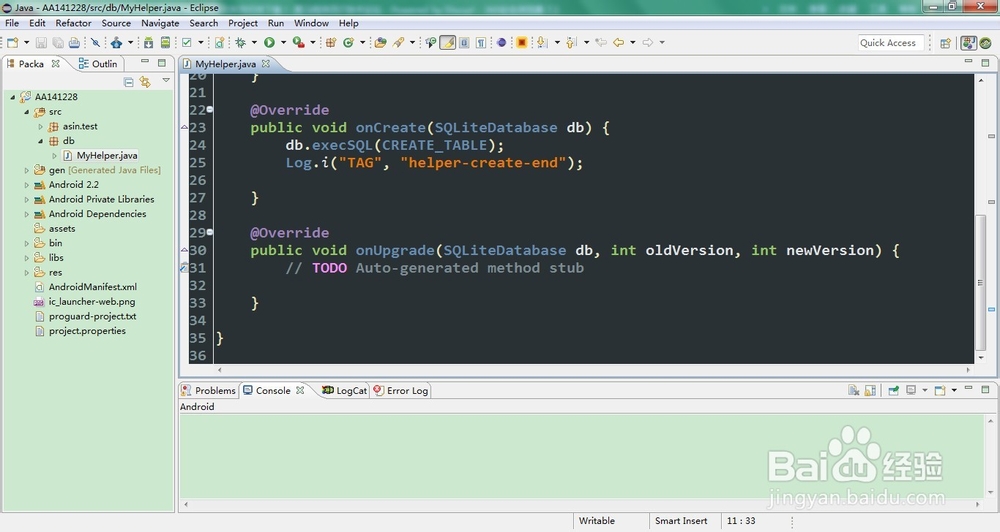Click the Open Perspective icon

945,43
